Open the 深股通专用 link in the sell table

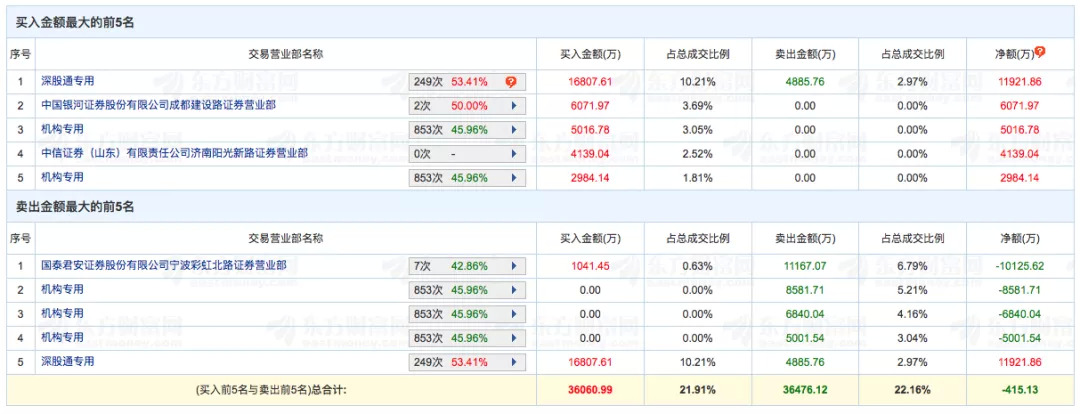tap(69, 362)
